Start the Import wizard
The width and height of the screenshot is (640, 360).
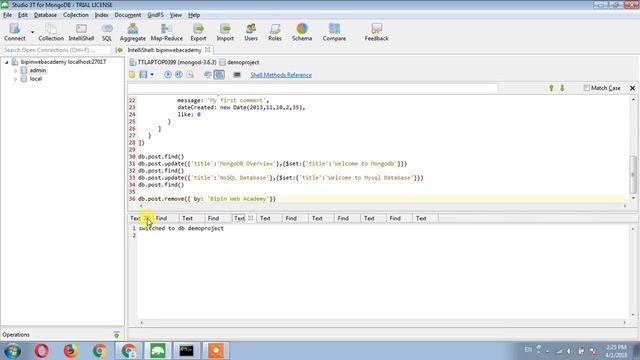(x=225, y=32)
